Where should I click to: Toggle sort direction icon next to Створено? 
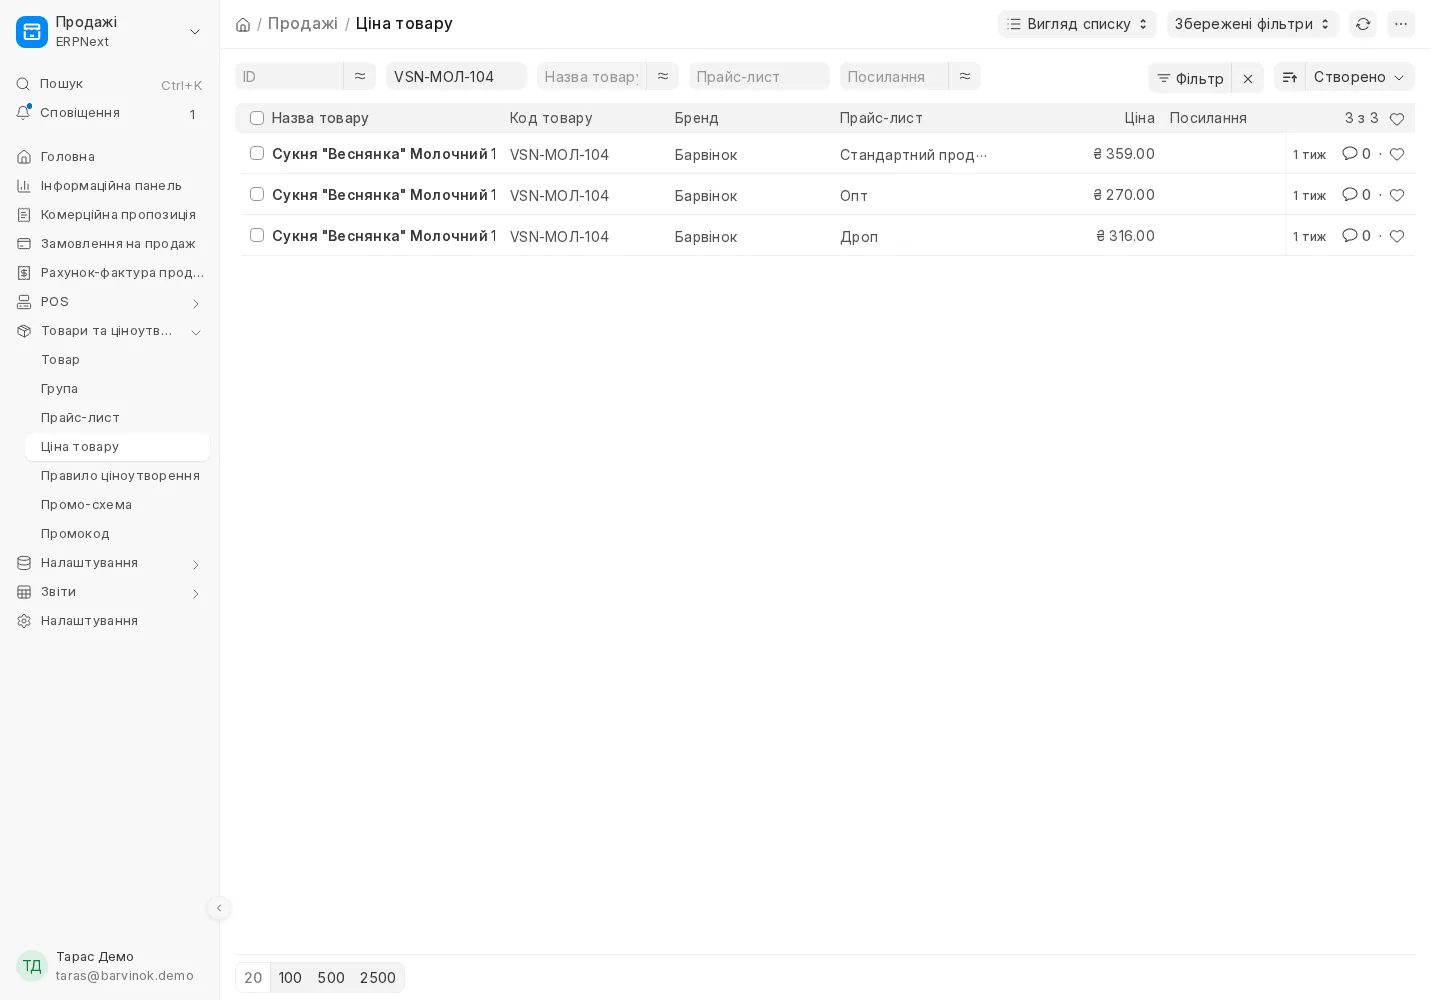(1290, 77)
